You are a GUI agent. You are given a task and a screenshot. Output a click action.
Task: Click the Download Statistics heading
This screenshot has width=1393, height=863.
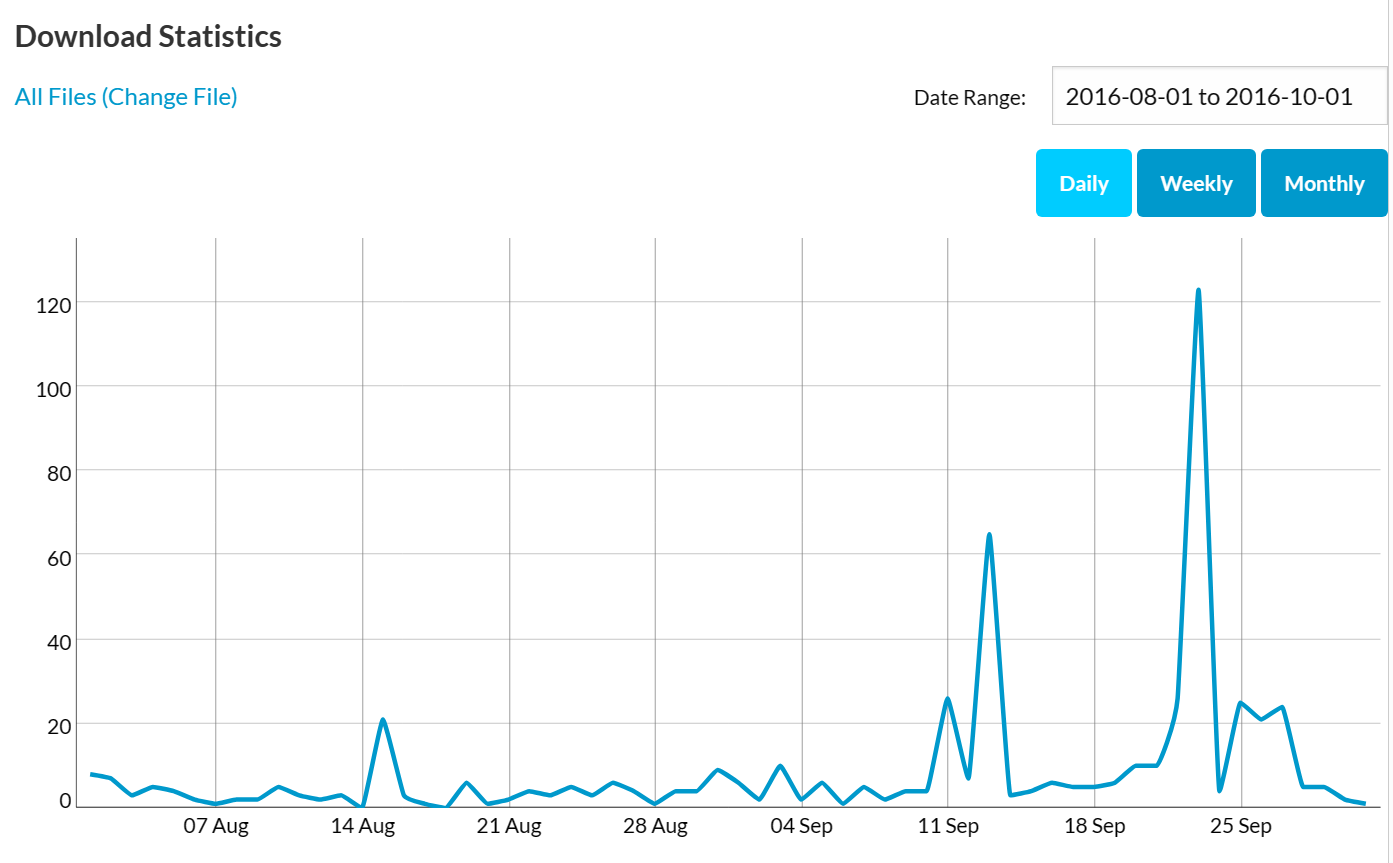pos(148,37)
